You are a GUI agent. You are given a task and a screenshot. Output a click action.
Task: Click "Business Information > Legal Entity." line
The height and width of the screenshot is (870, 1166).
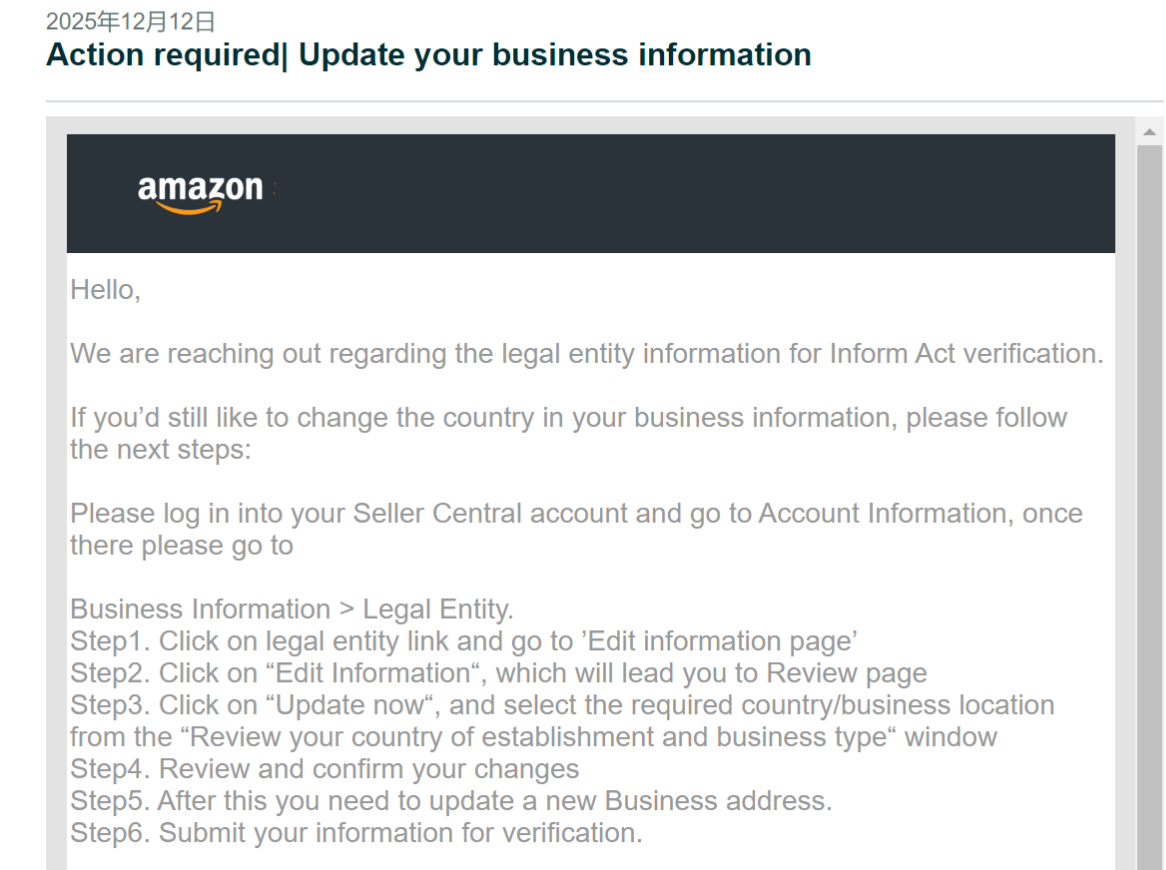tap(291, 609)
